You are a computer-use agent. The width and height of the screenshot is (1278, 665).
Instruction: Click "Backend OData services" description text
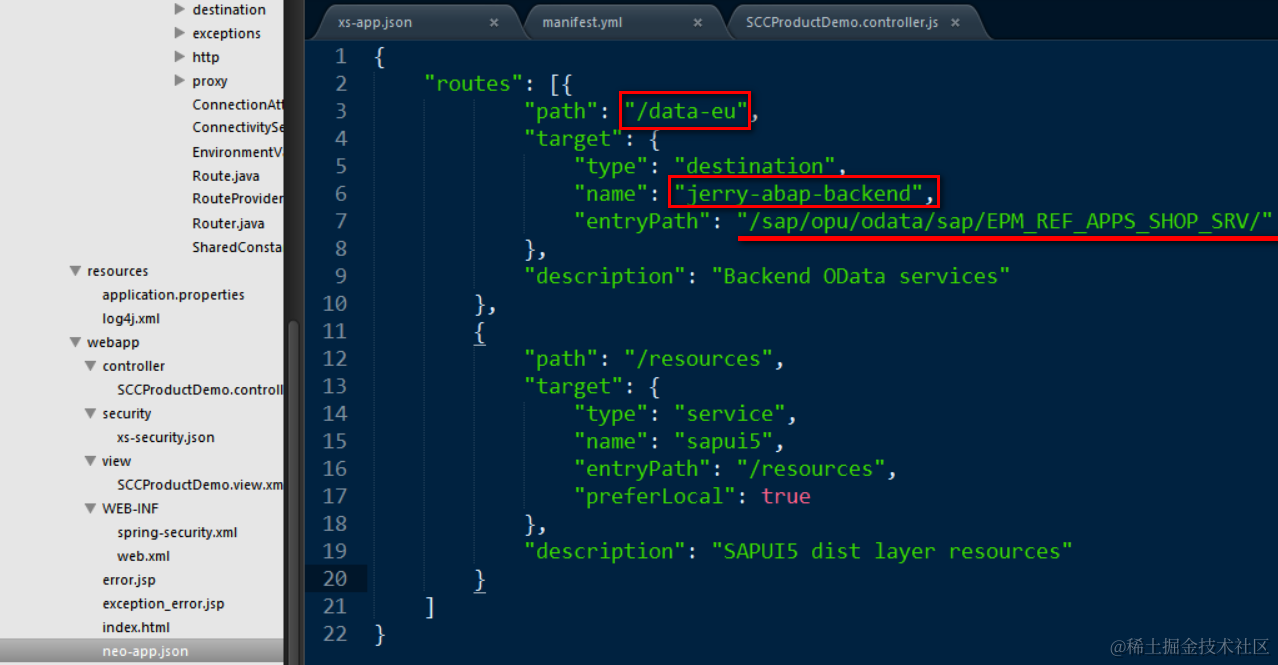(861, 276)
